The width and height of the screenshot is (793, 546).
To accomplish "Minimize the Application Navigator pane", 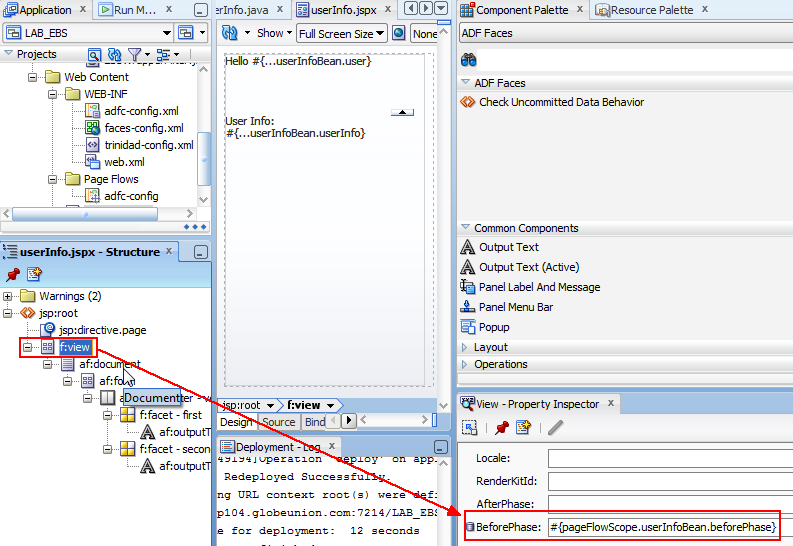I will [201, 10].
